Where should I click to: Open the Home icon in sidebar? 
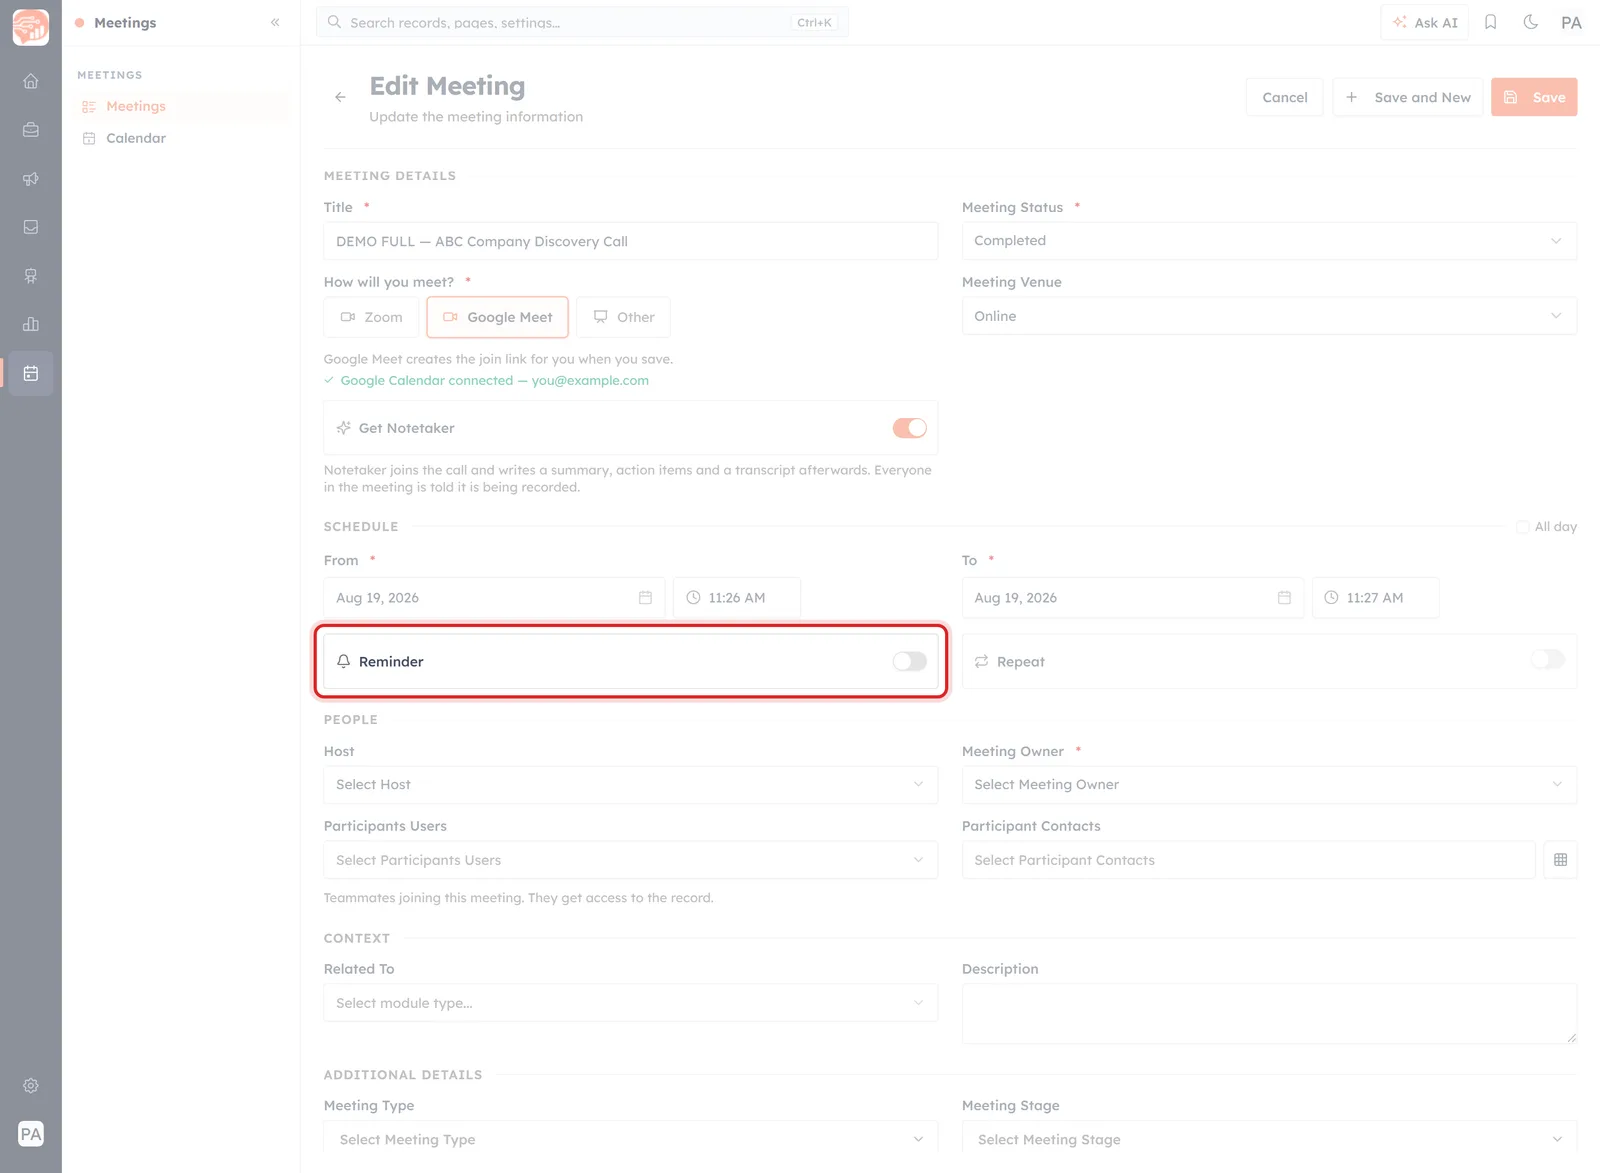(x=31, y=81)
